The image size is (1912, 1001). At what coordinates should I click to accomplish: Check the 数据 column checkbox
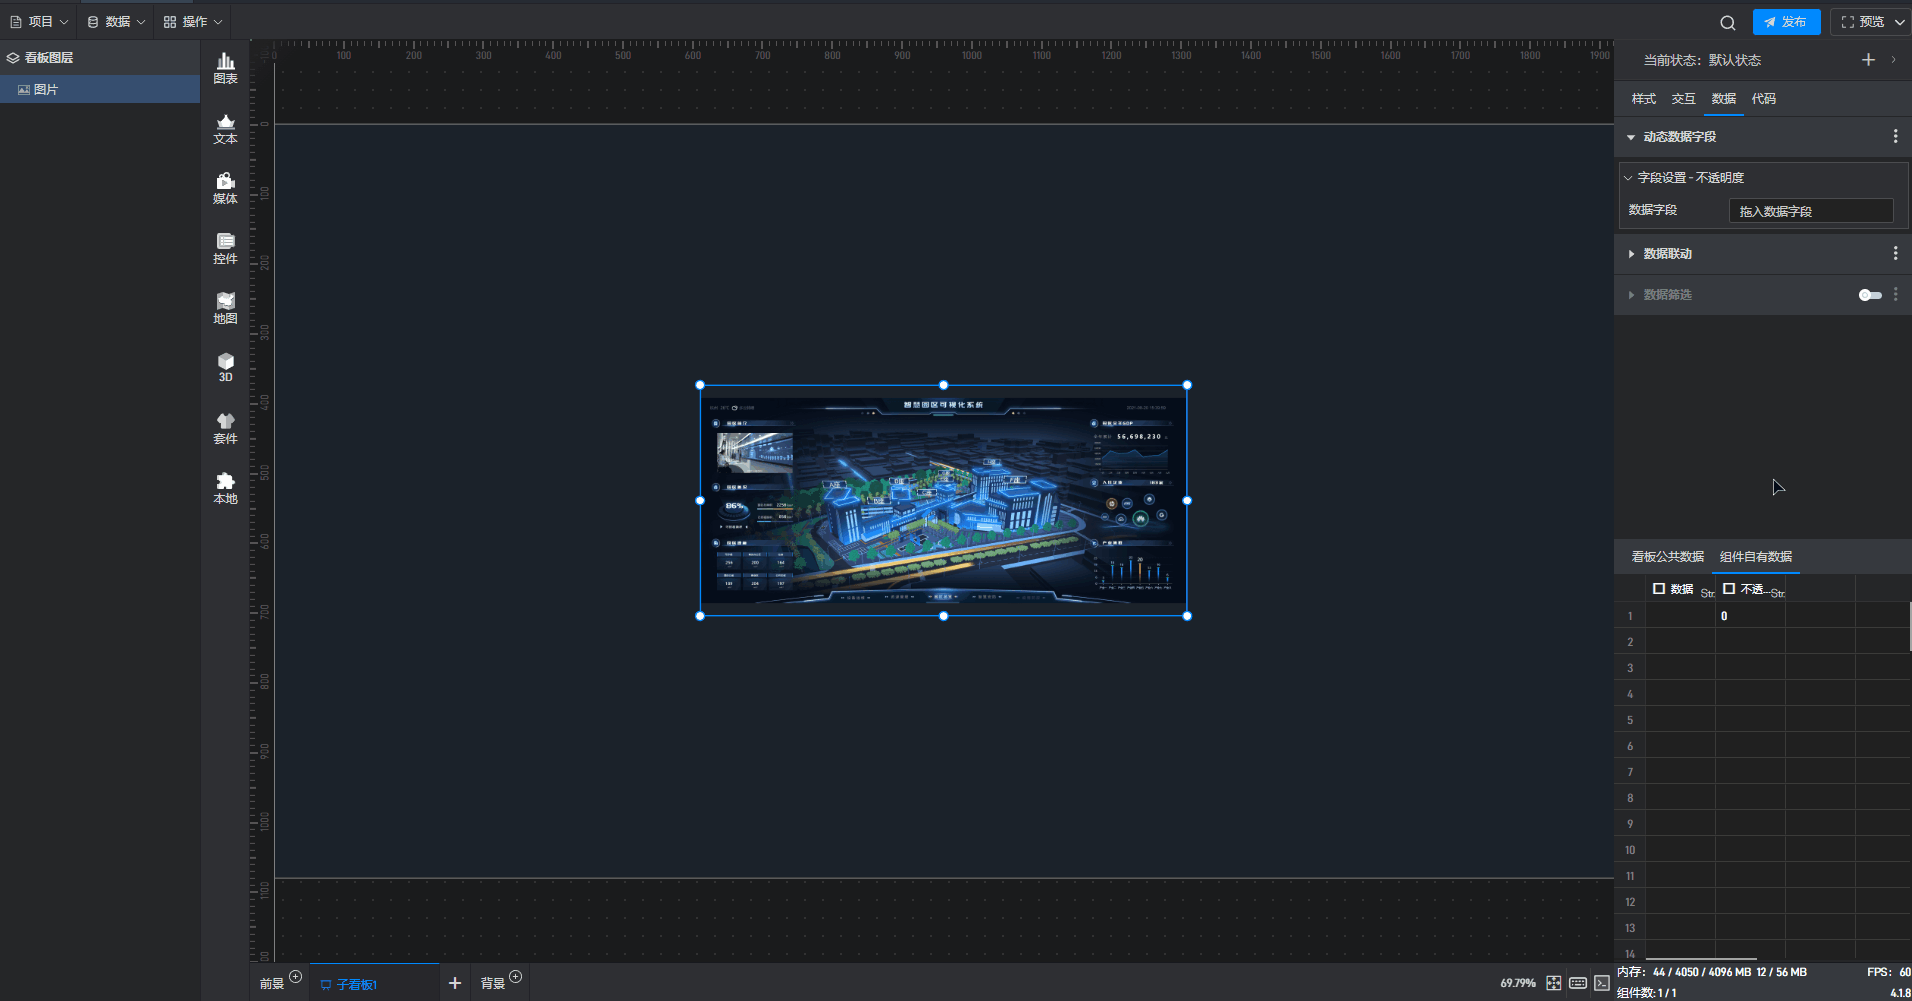[1659, 589]
